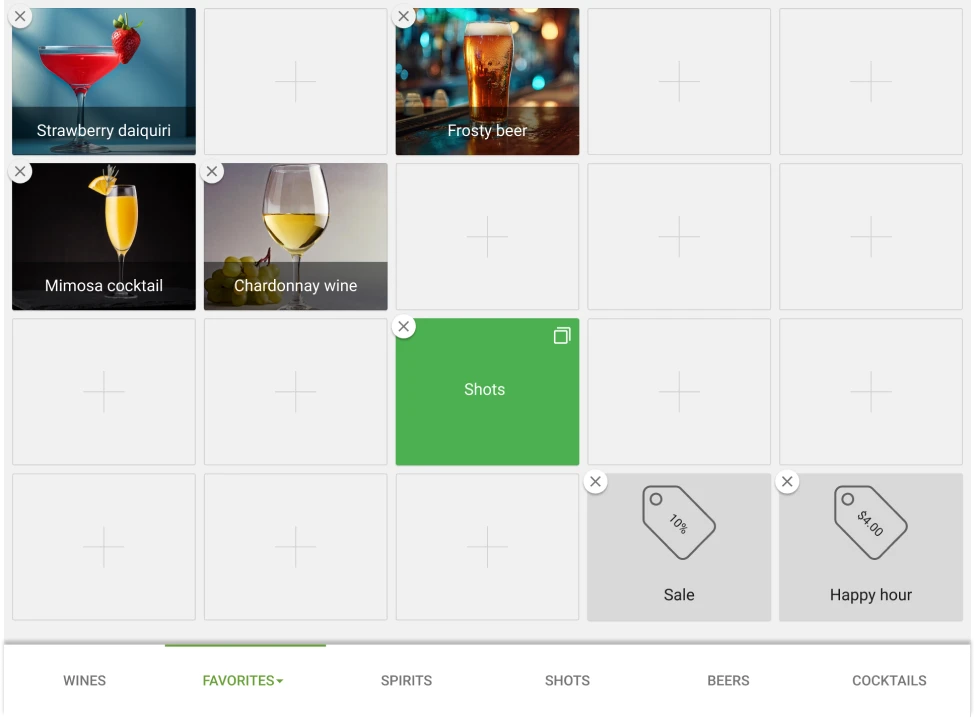Click the plus beside Strawberry daiquiri
This screenshot has width=975, height=718.
(295, 82)
